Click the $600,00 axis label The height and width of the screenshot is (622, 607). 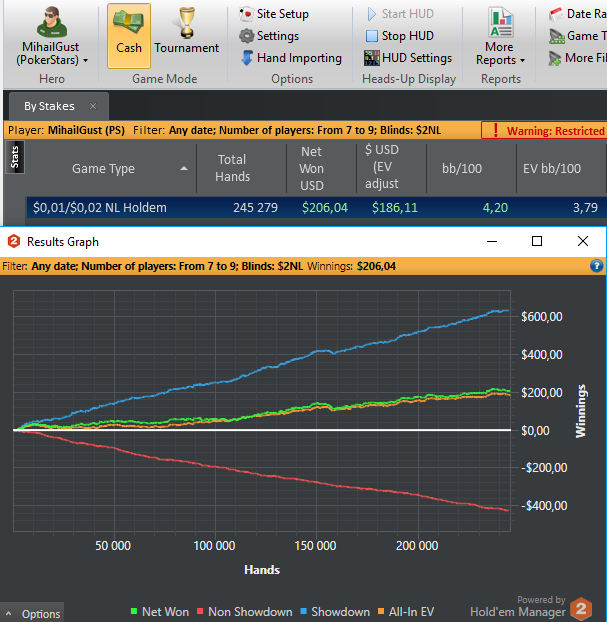pyautogui.click(x=542, y=317)
